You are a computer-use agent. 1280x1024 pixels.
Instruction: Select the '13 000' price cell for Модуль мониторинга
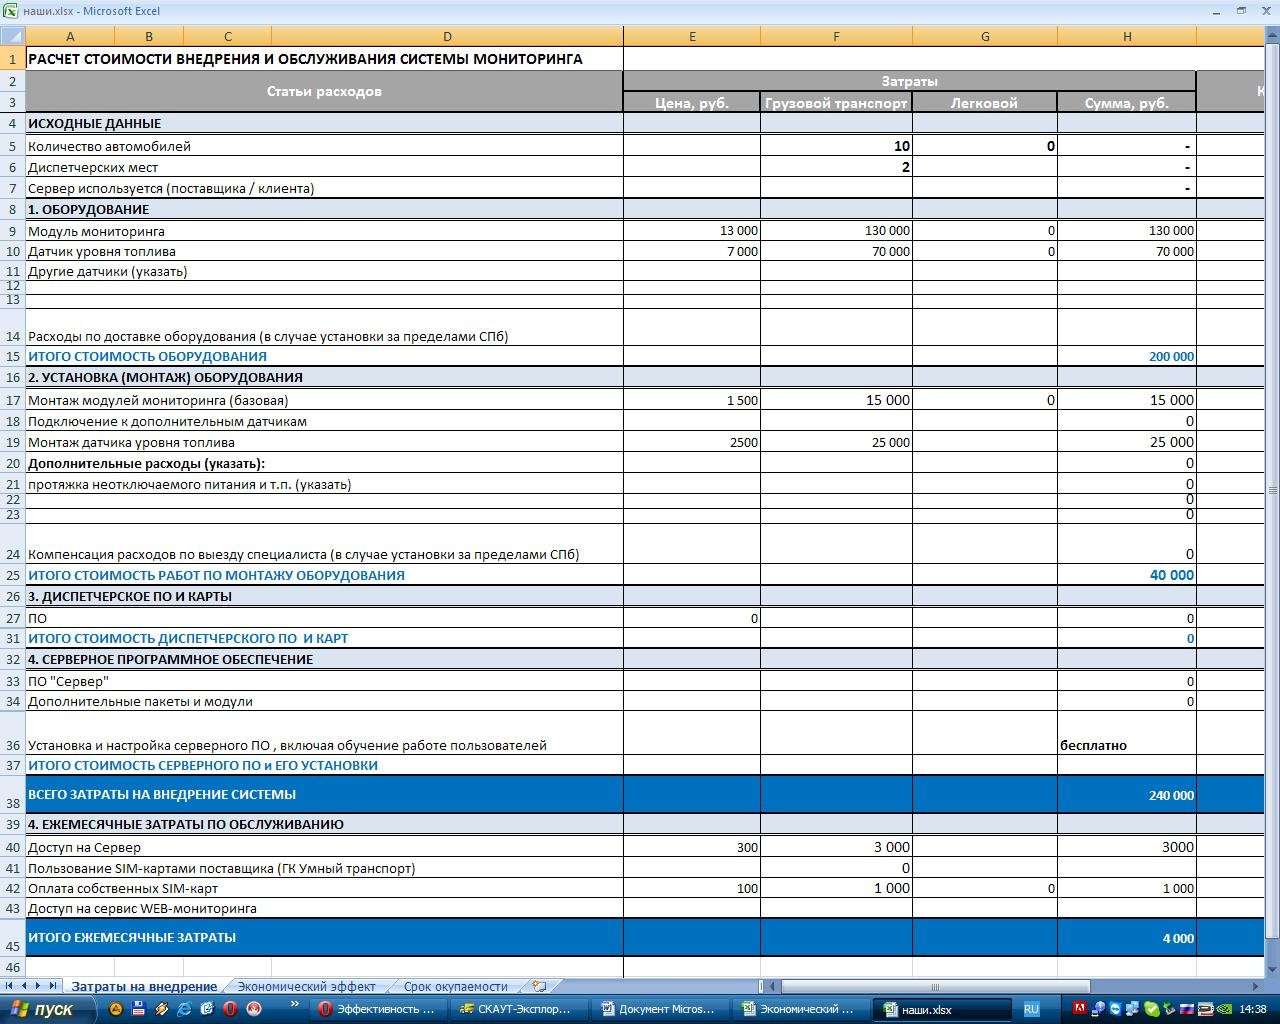pyautogui.click(x=692, y=230)
